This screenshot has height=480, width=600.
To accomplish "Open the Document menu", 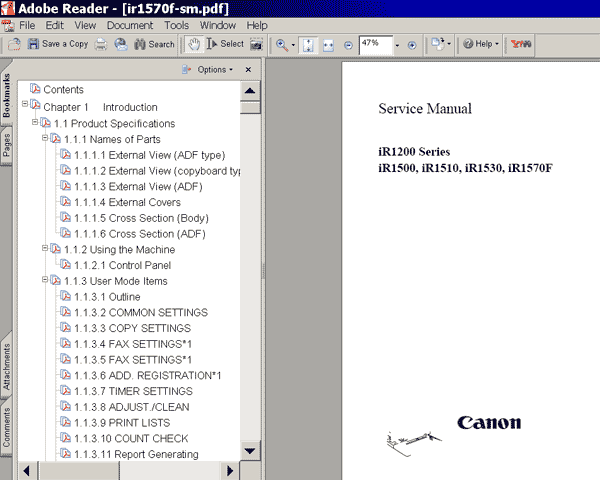I will tap(130, 26).
